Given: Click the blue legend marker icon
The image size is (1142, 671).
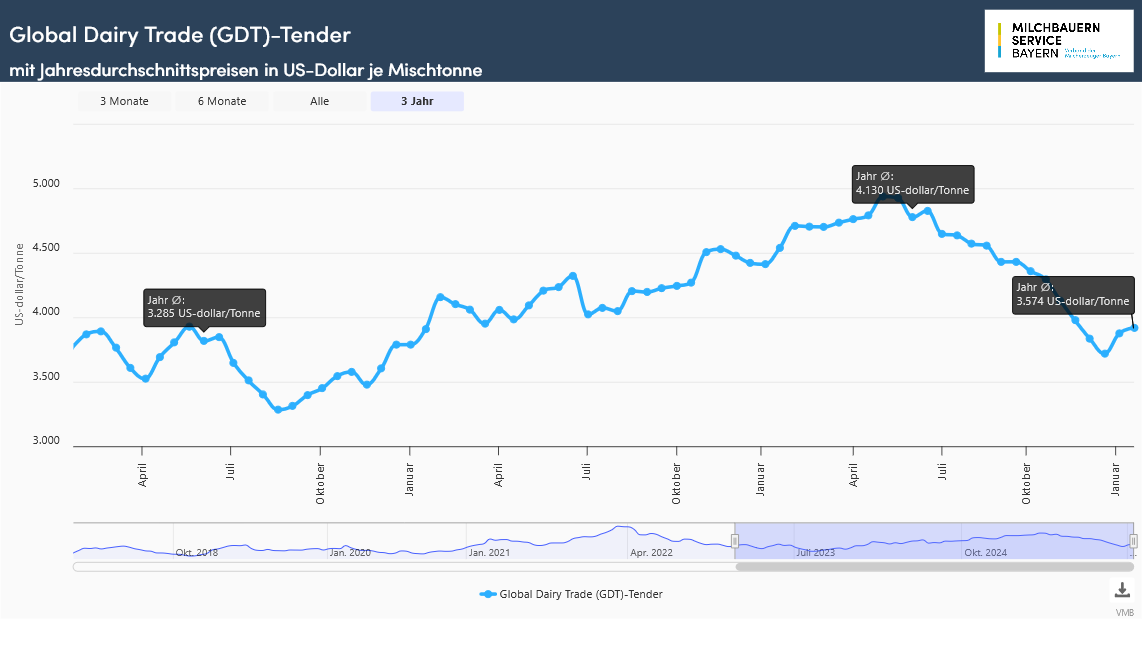Looking at the screenshot, I should tap(487, 594).
